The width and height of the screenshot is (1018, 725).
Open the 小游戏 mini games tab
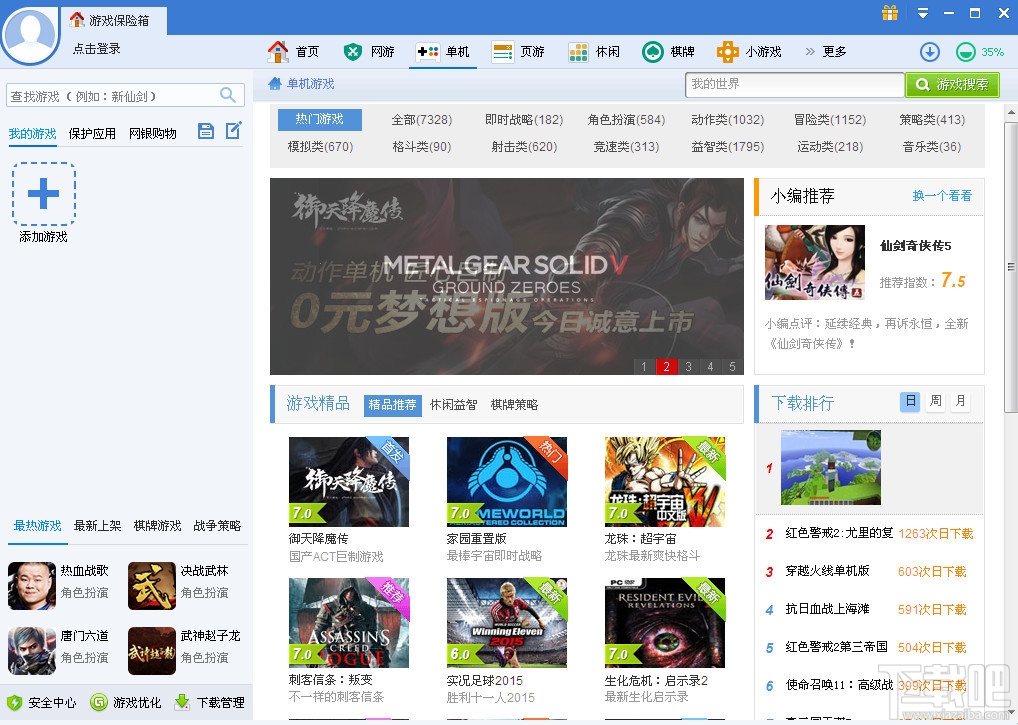click(749, 51)
